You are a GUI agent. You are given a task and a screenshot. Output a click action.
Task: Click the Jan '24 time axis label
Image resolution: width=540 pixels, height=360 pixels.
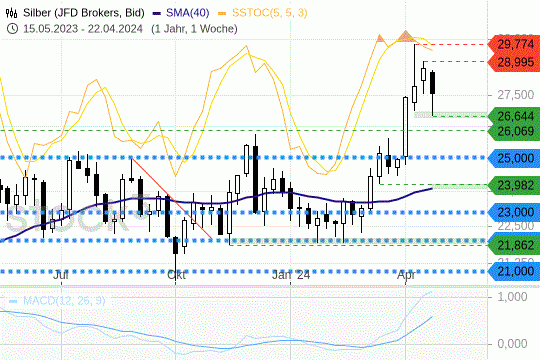click(291, 275)
